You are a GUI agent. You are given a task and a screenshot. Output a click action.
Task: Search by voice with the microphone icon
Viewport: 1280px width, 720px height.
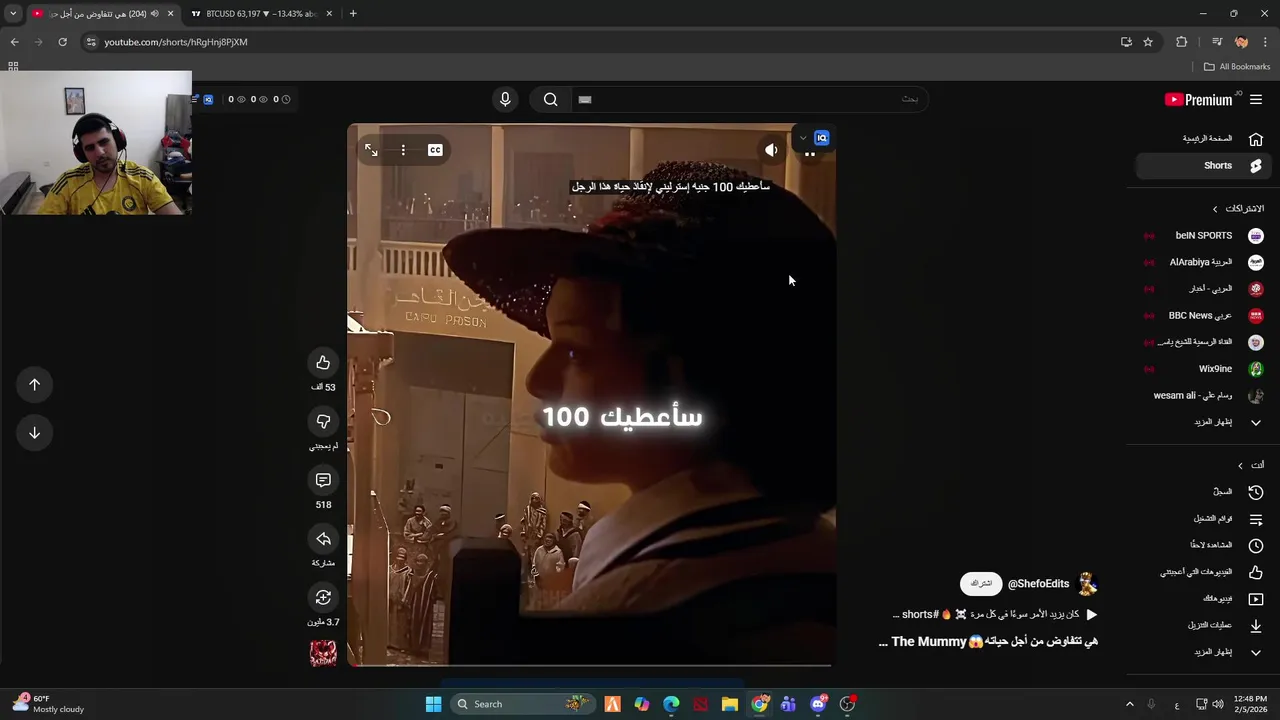tap(505, 99)
